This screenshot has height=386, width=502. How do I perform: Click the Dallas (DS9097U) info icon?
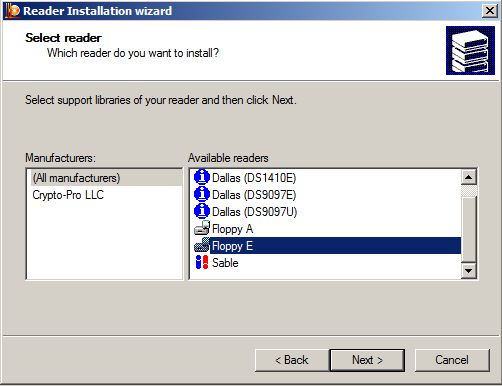click(x=202, y=211)
